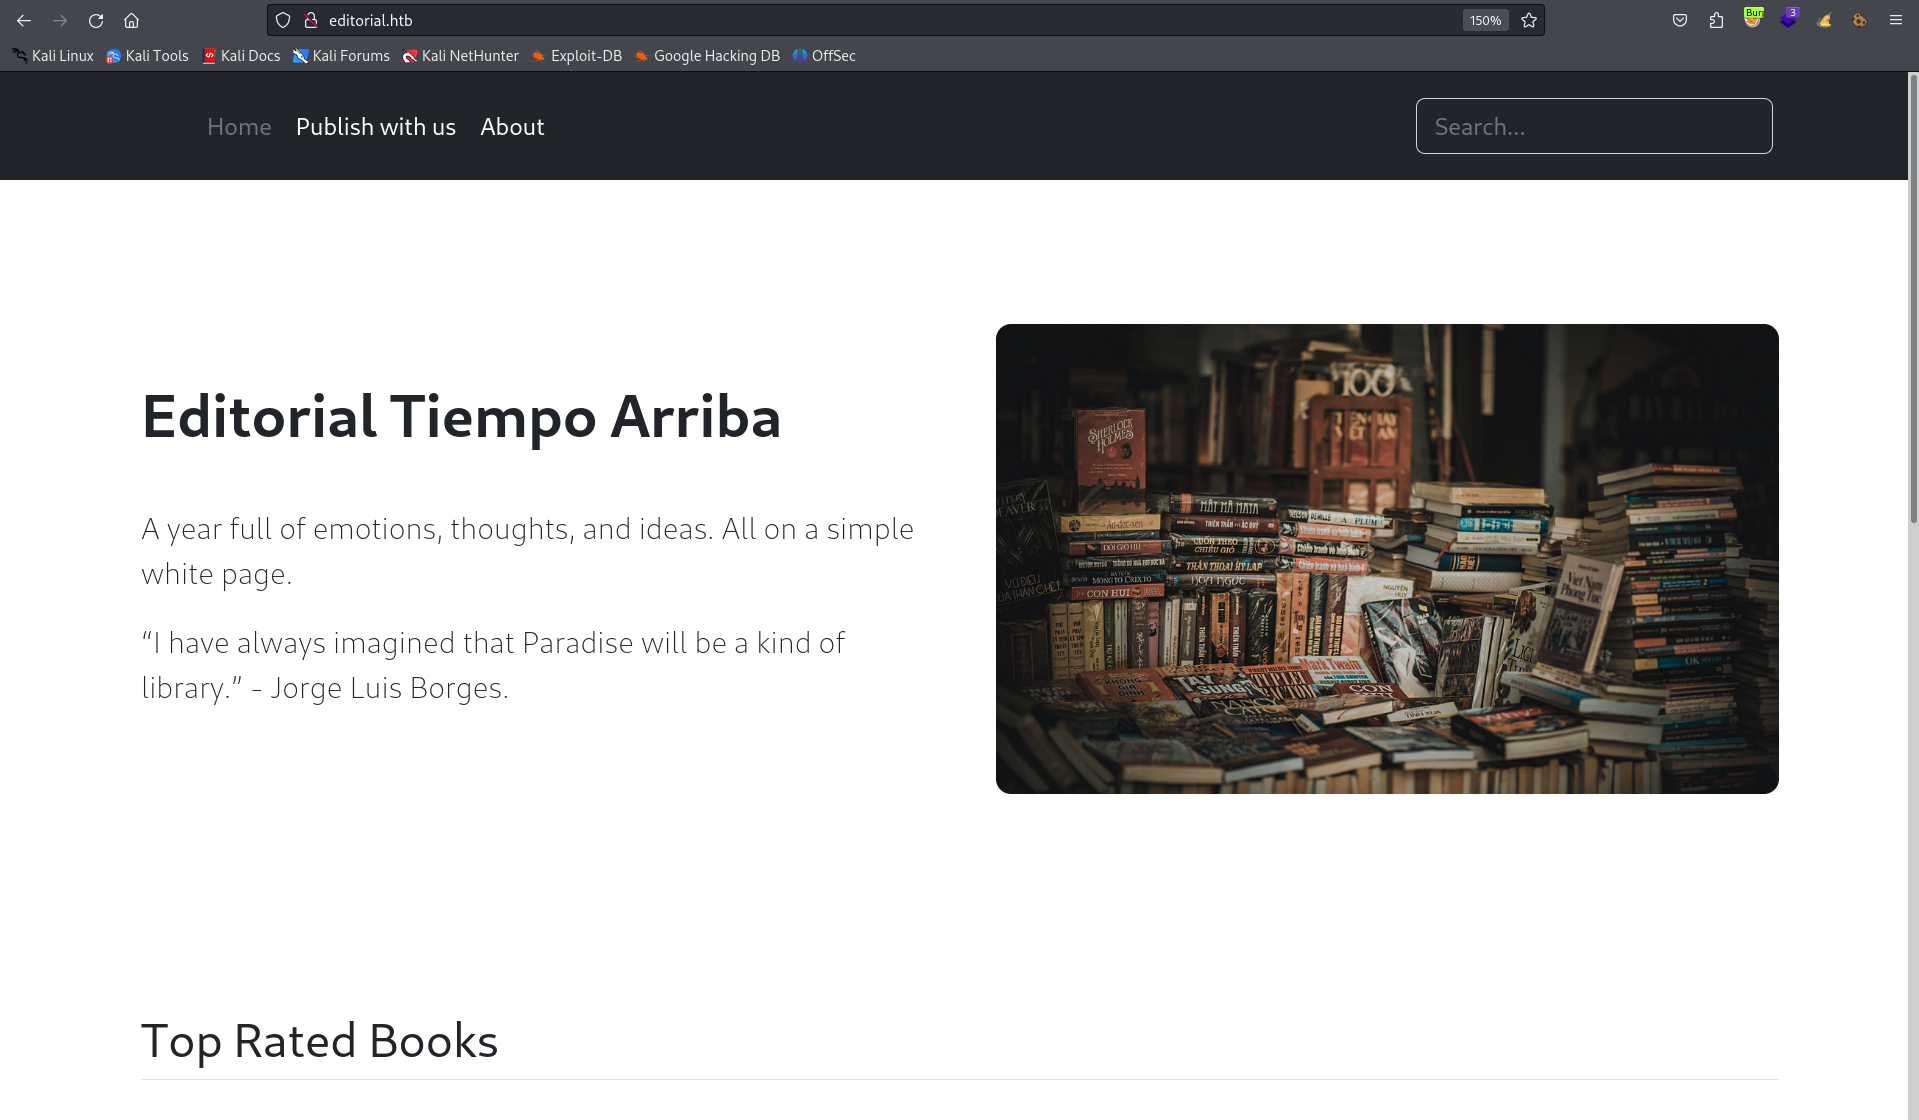Open the Kali Docs bookmark
This screenshot has height=1120, width=1919.
point(241,56)
